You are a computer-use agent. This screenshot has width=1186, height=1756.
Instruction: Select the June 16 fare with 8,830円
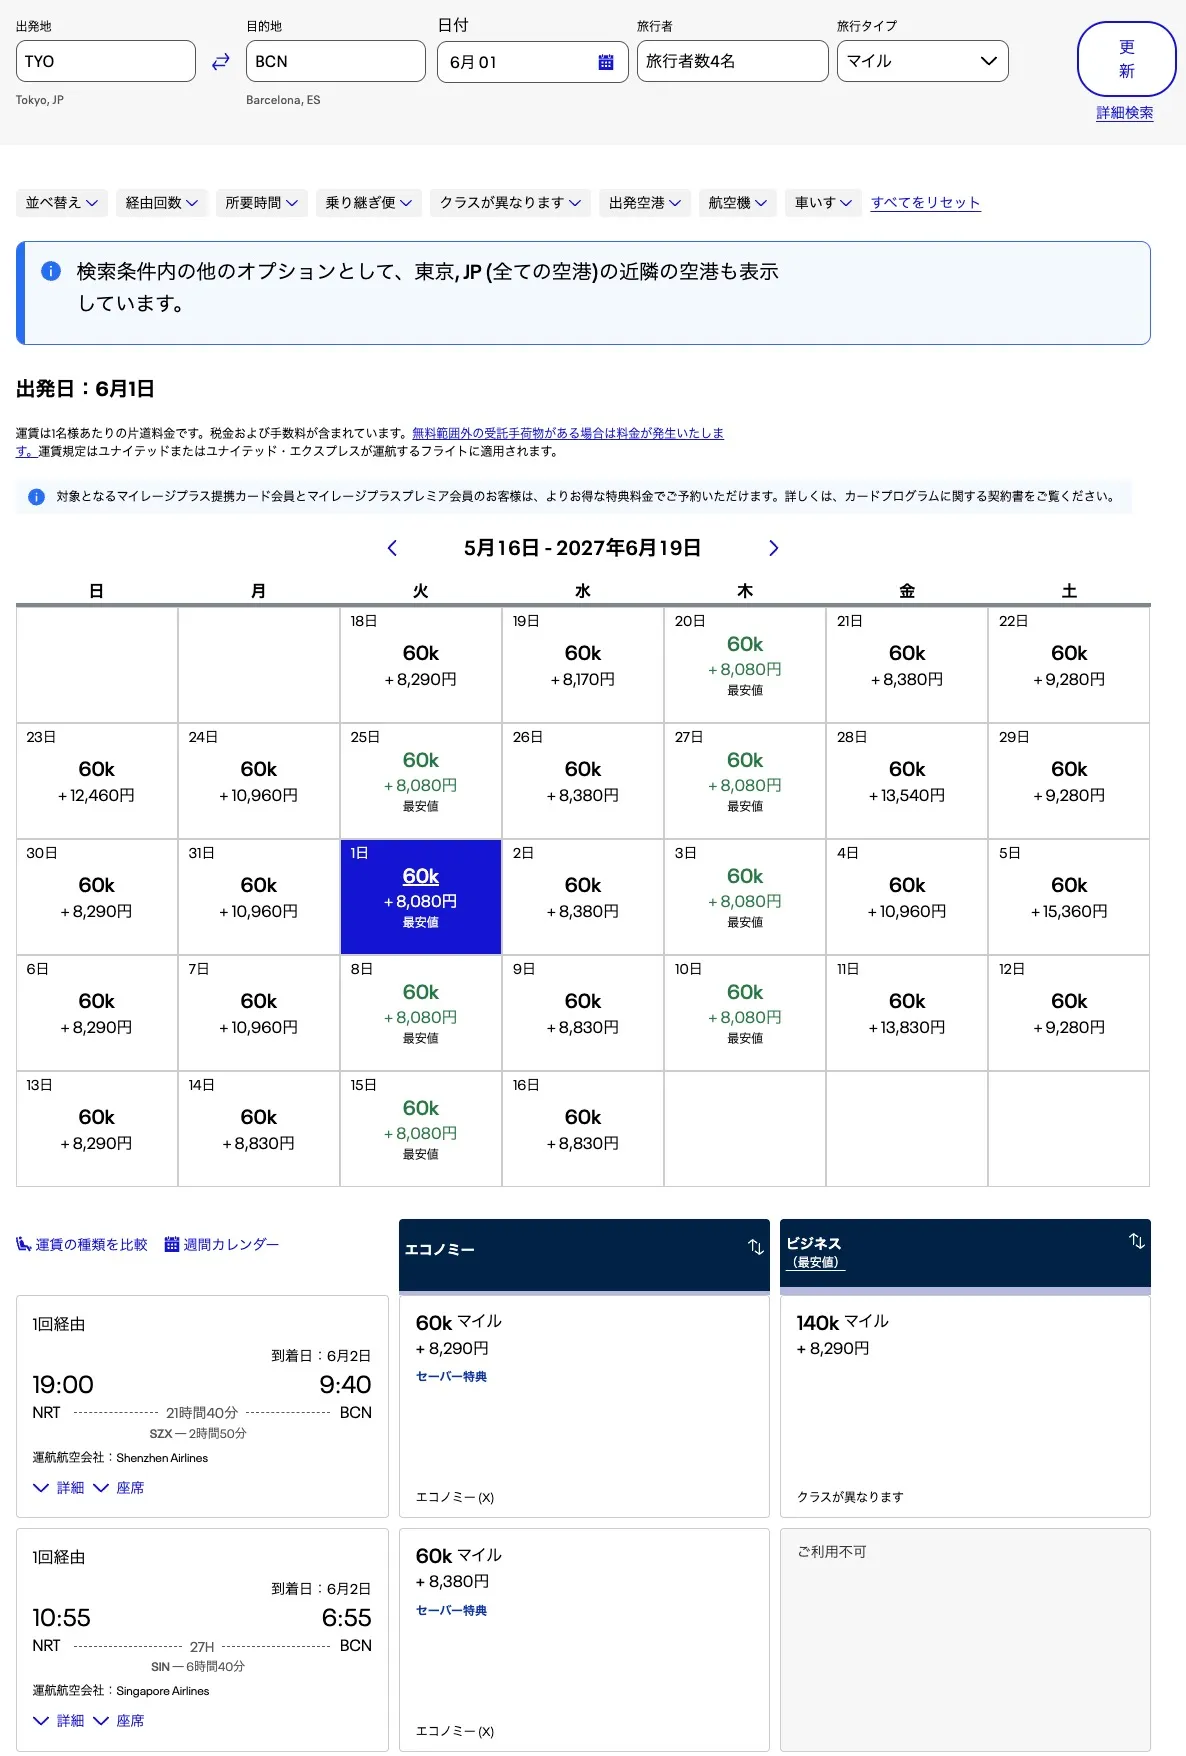tap(583, 1129)
